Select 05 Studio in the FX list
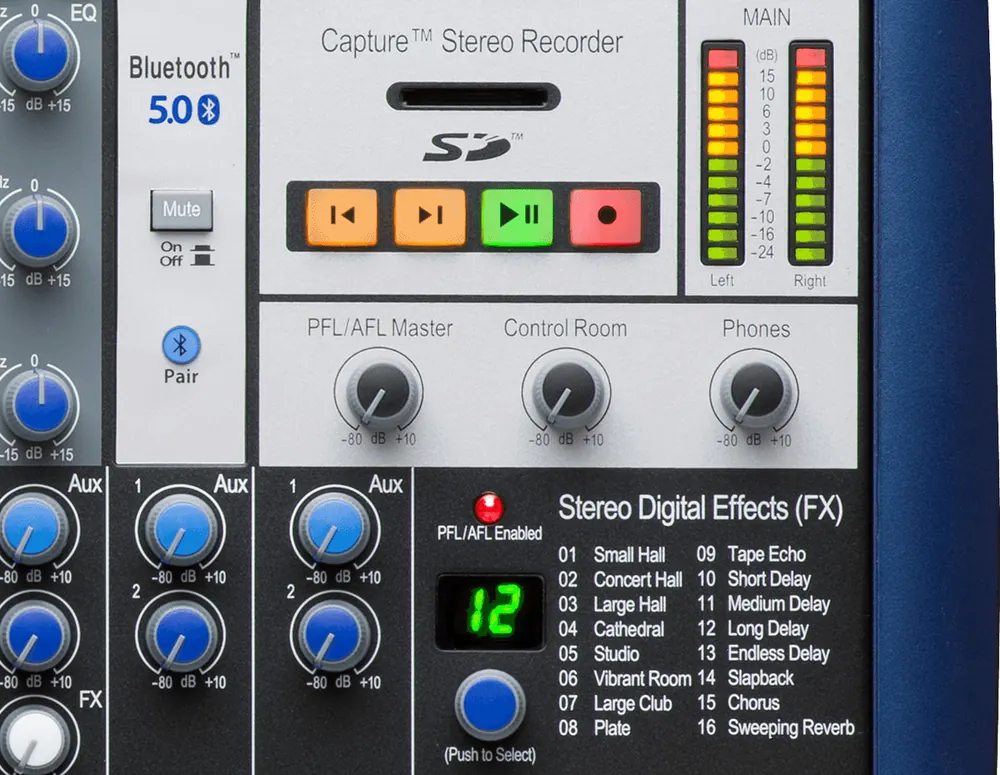1000x775 pixels. pyautogui.click(x=599, y=654)
